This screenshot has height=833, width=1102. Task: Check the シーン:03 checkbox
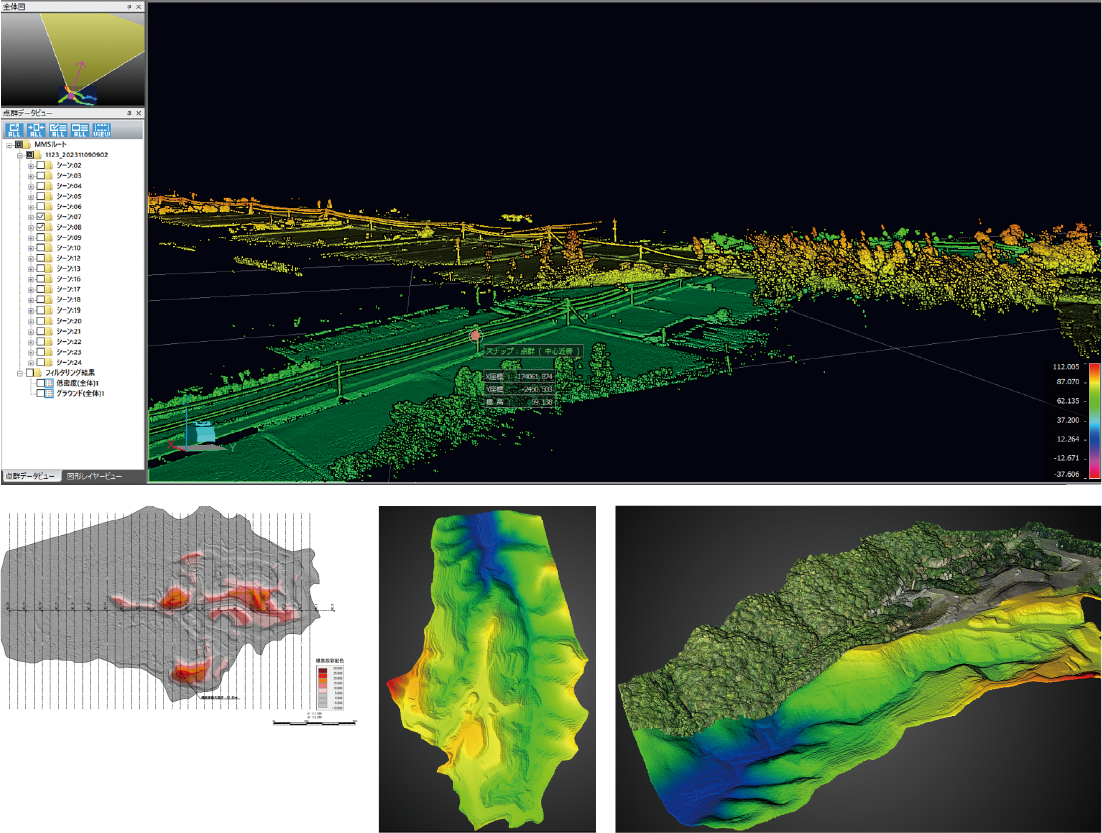41,176
